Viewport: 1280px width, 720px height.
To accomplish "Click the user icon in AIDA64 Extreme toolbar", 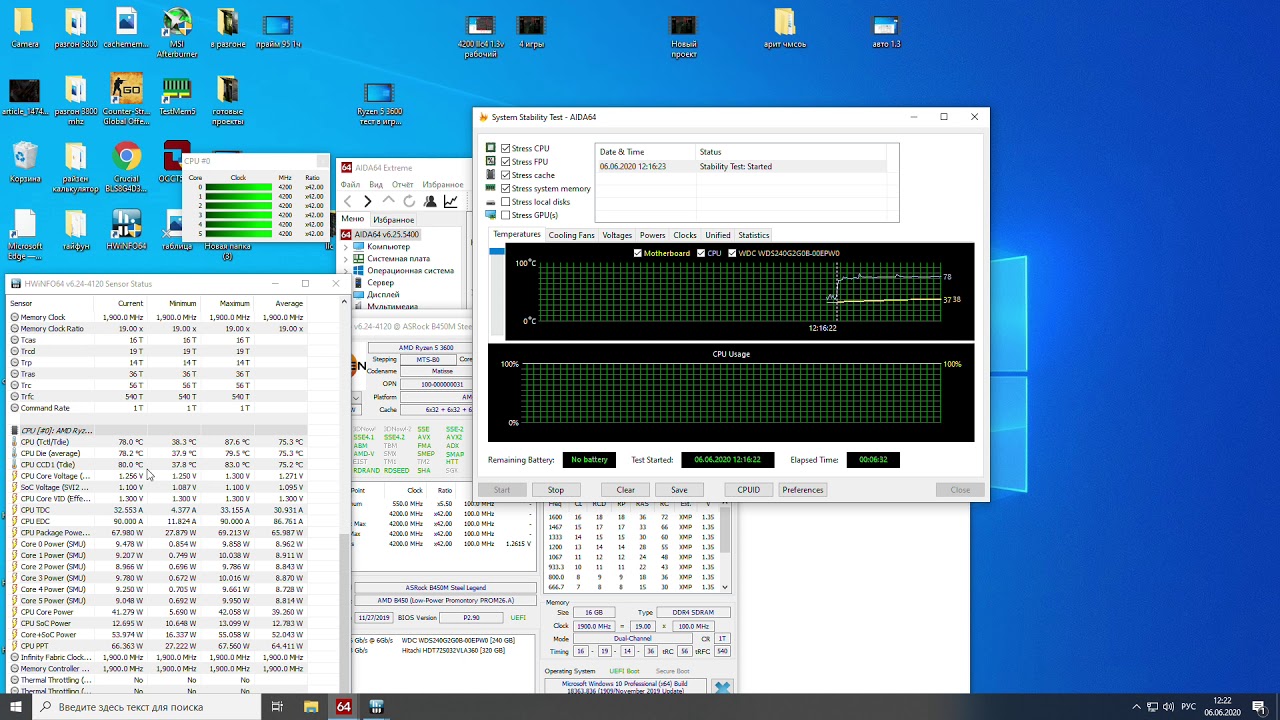I will [x=430, y=202].
